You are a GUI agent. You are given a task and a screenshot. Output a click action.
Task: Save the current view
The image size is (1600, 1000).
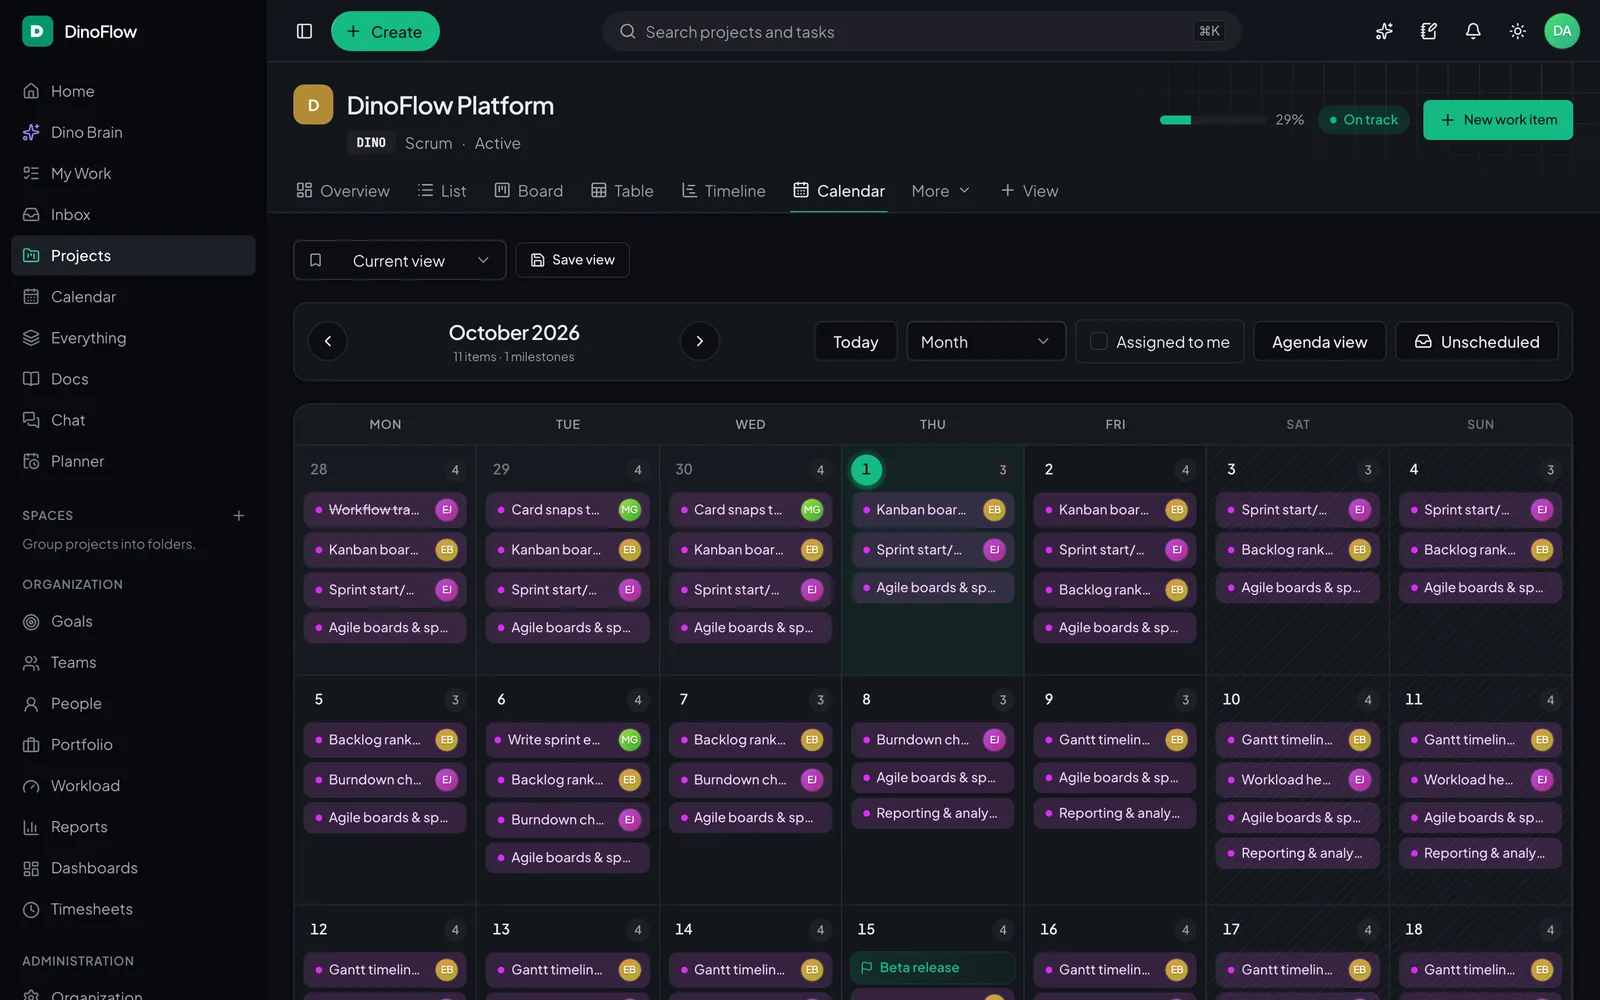tap(572, 260)
